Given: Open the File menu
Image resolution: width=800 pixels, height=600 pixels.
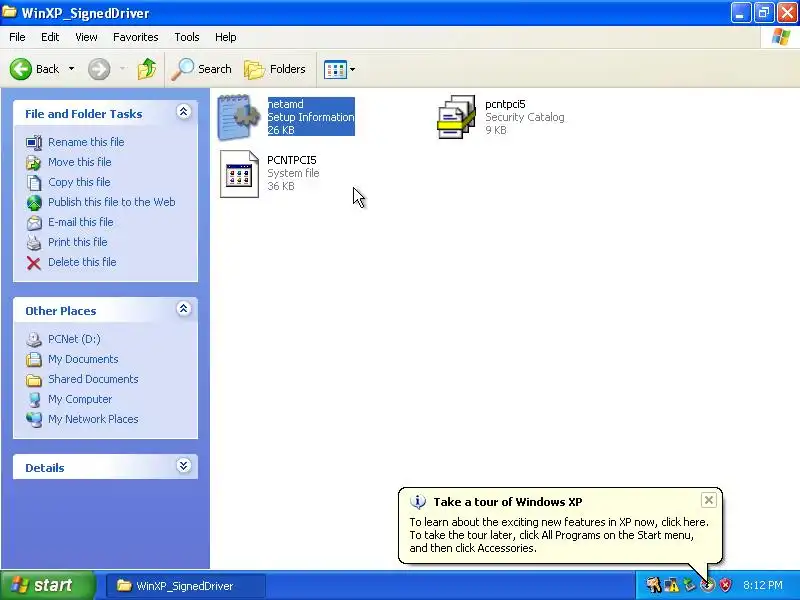Looking at the screenshot, I should click(17, 37).
